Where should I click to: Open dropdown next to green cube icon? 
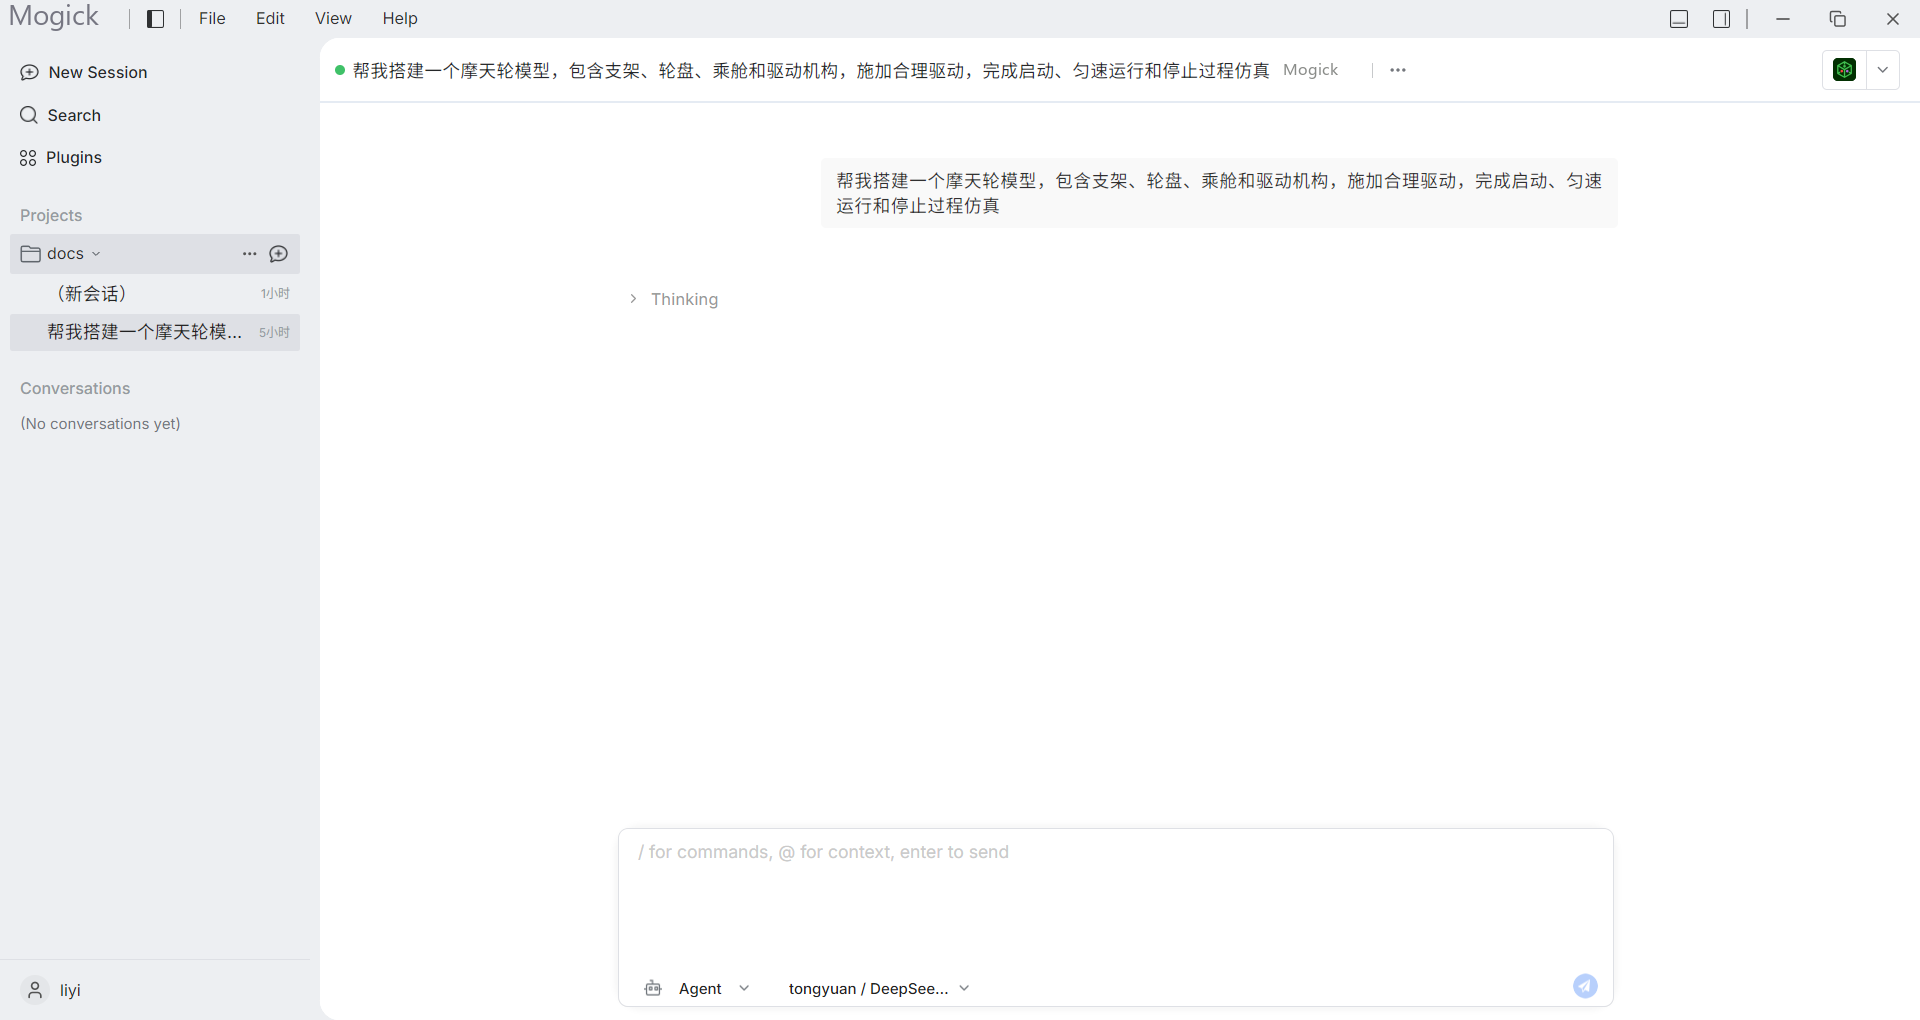(x=1882, y=70)
